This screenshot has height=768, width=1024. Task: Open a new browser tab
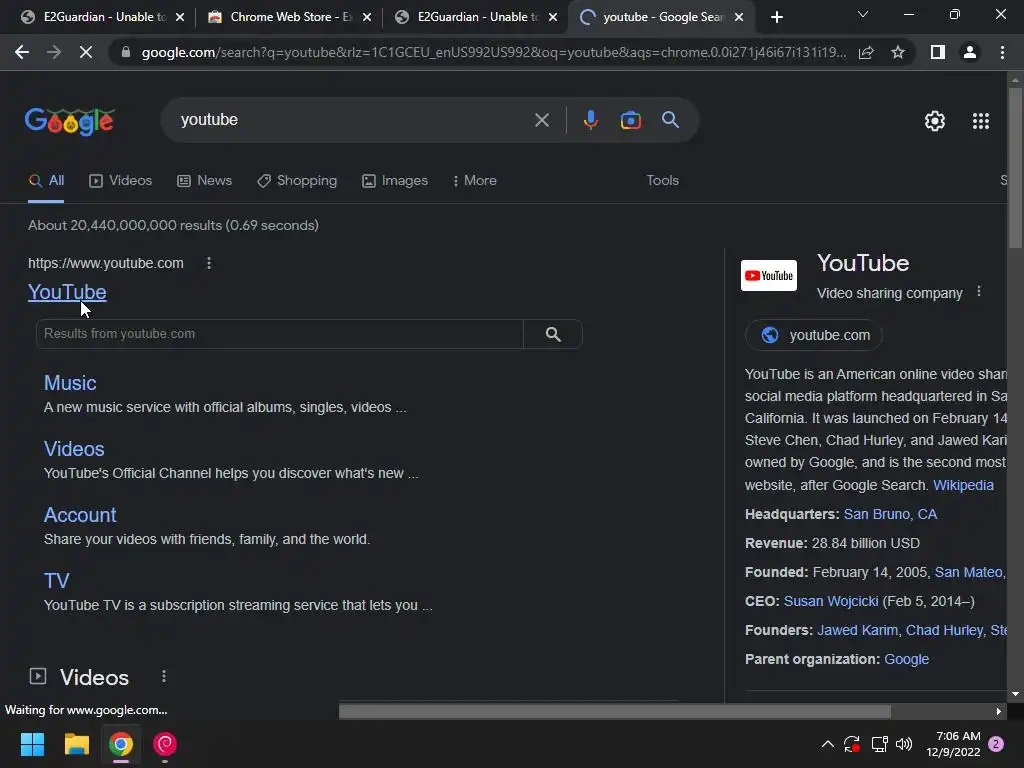[x=776, y=17]
